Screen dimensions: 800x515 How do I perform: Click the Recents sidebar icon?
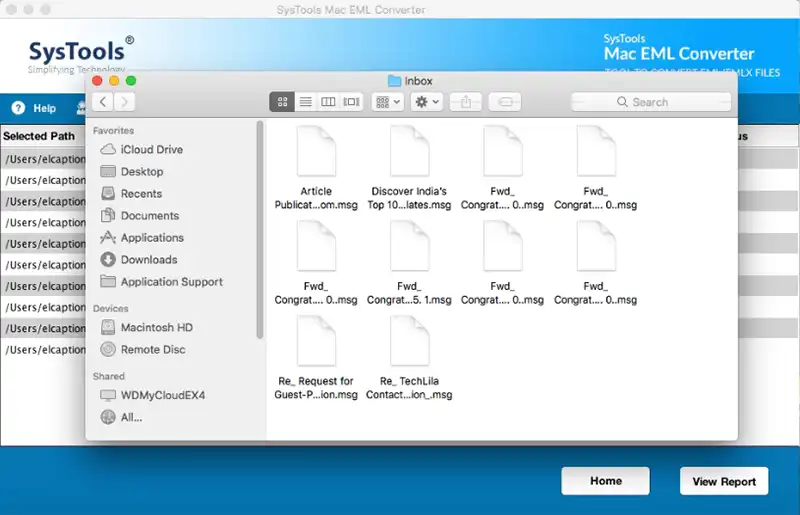[108, 193]
